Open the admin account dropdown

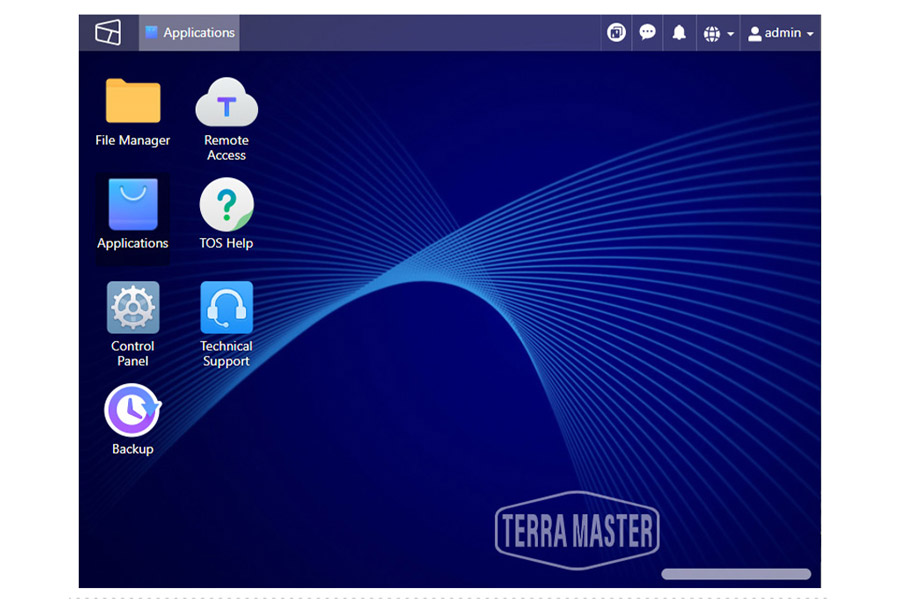tap(780, 31)
